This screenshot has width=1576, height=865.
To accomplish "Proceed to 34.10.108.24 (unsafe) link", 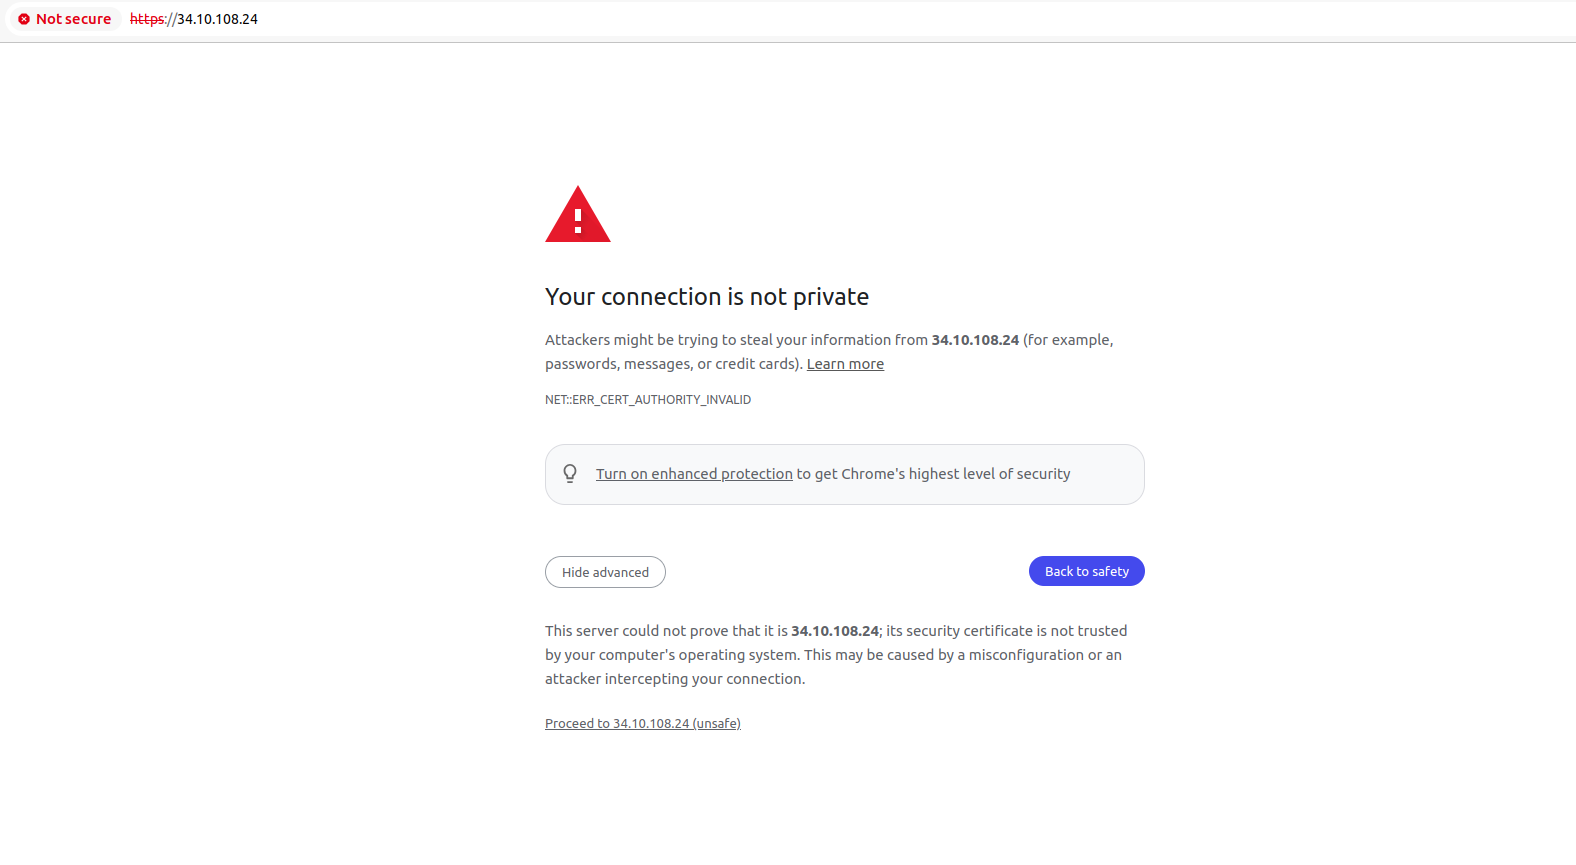I will coord(643,724).
